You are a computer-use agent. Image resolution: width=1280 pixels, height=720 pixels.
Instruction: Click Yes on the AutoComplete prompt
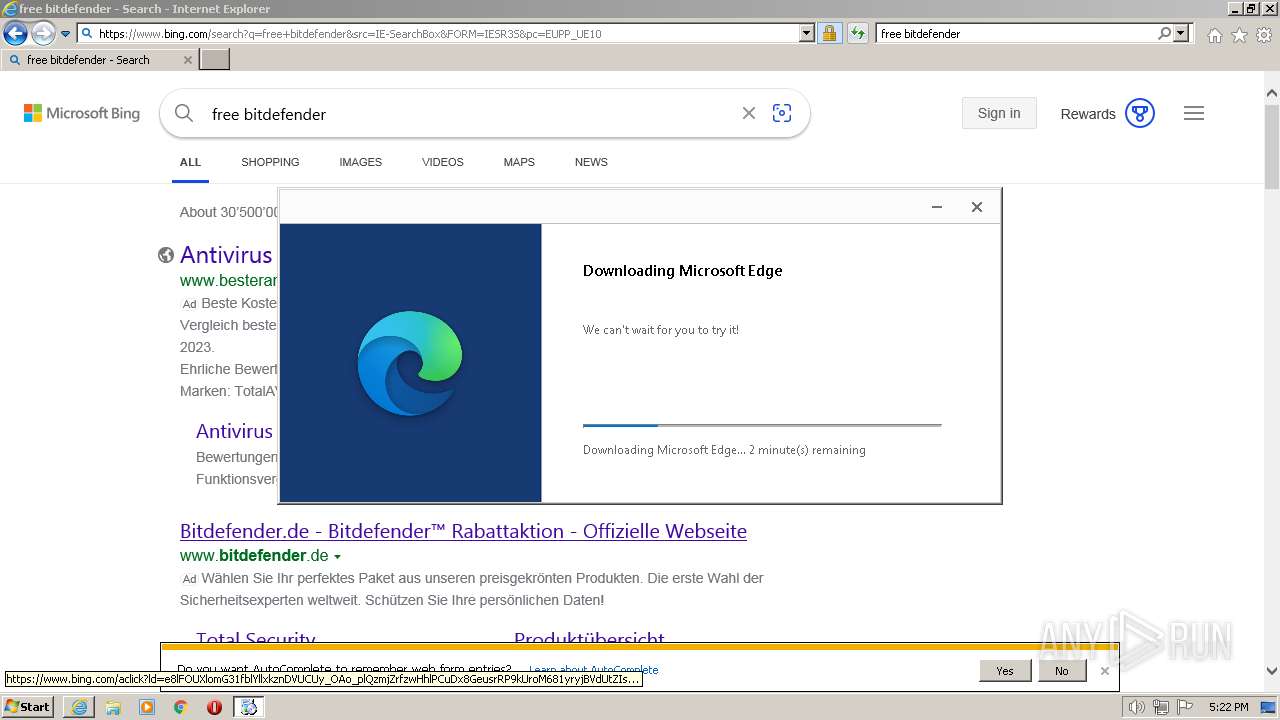(x=1005, y=671)
